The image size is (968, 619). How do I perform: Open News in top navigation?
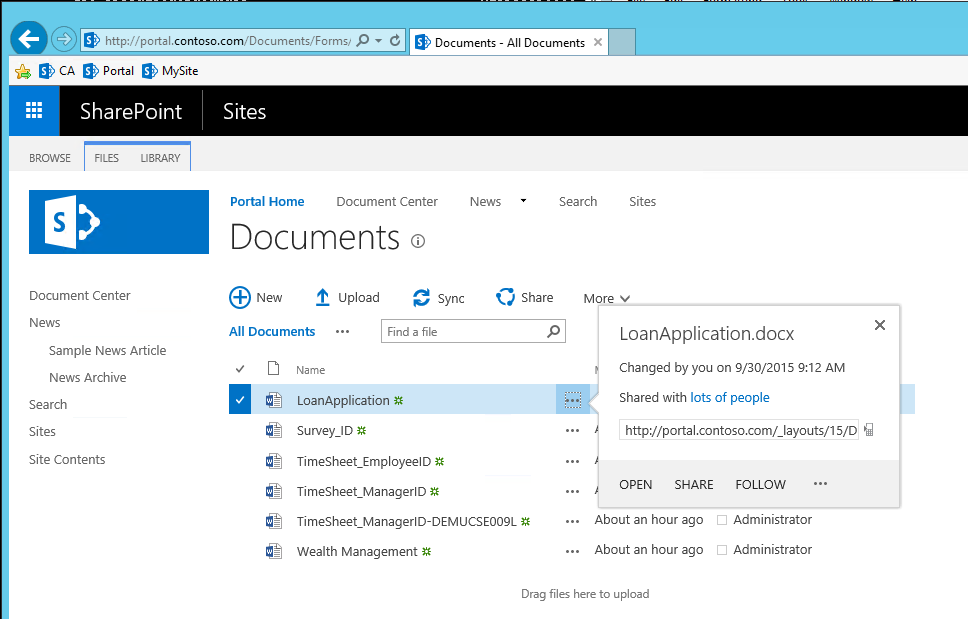485,202
